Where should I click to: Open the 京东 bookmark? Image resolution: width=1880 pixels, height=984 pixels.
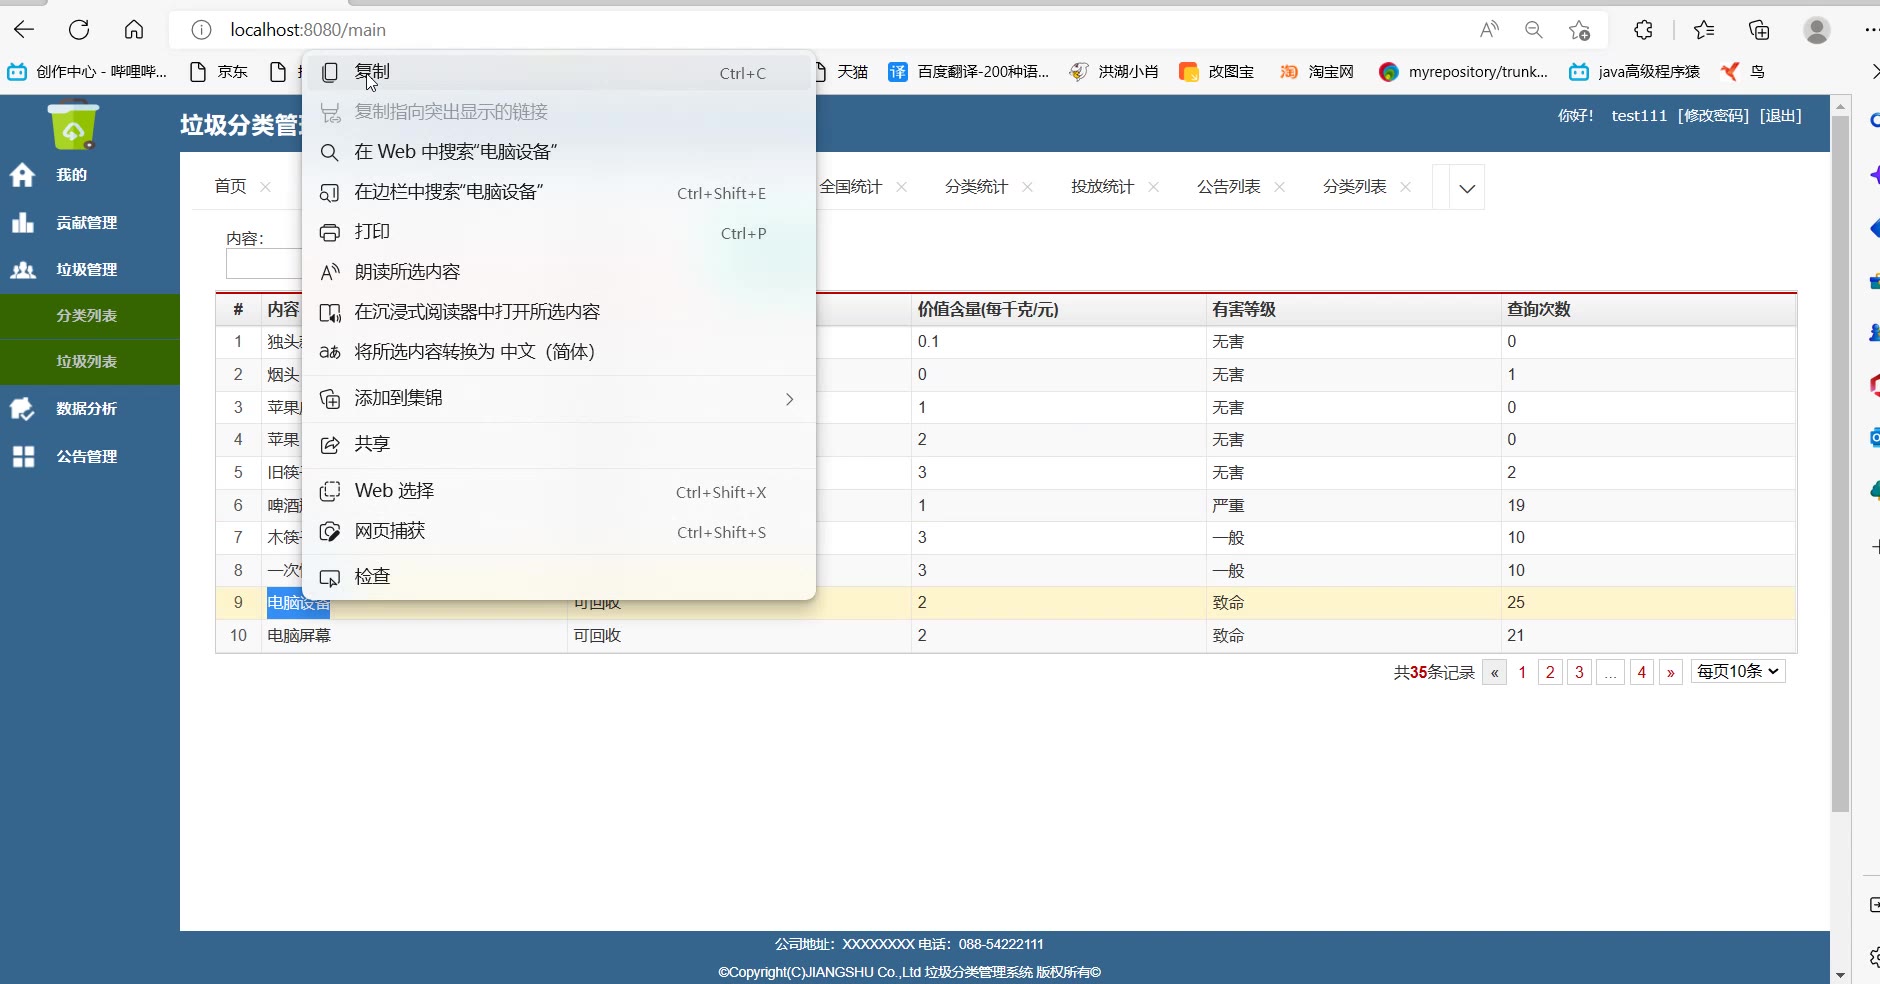(x=218, y=72)
